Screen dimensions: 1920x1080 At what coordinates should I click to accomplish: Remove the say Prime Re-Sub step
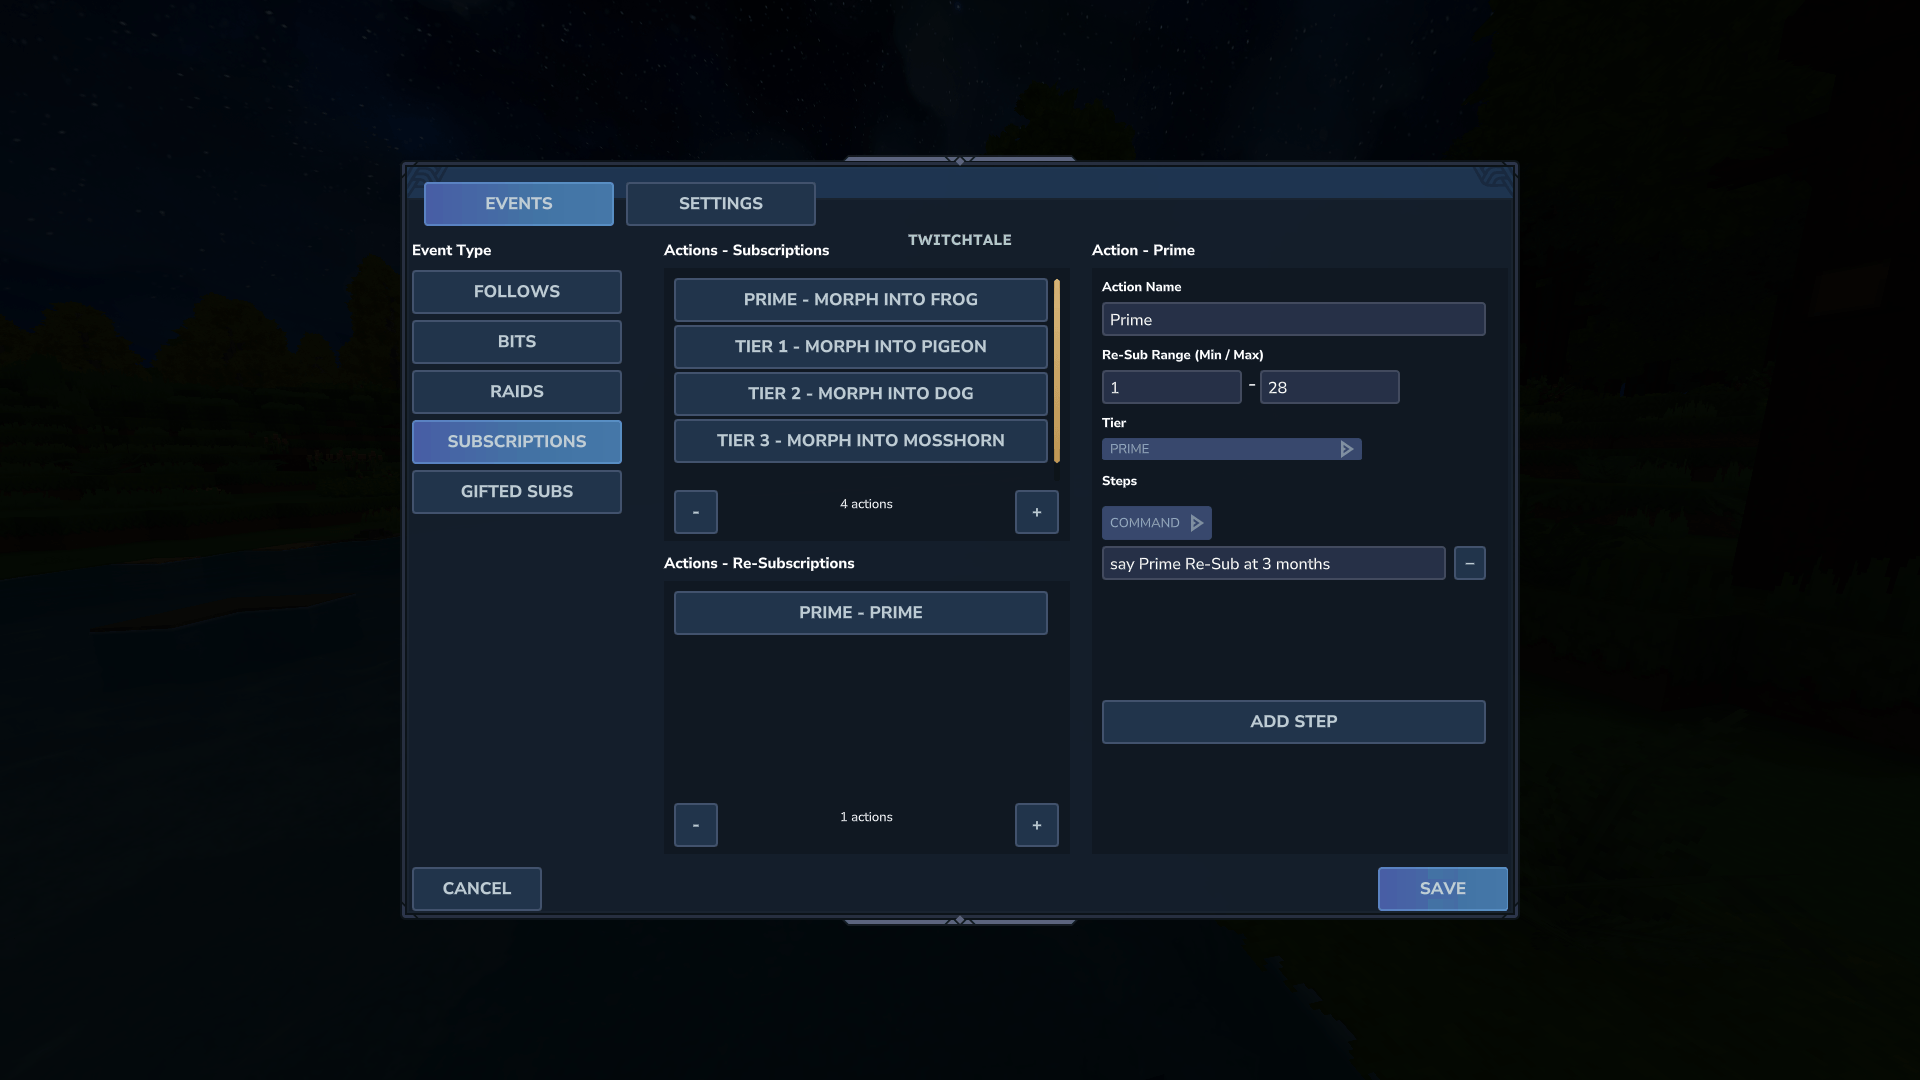click(1469, 563)
